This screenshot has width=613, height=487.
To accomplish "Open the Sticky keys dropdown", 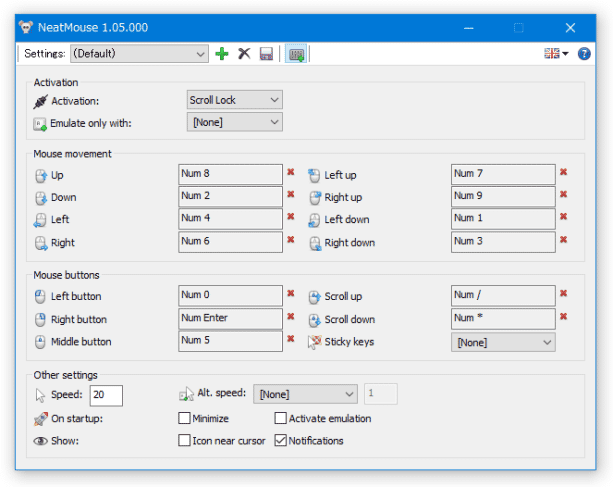I will point(503,342).
